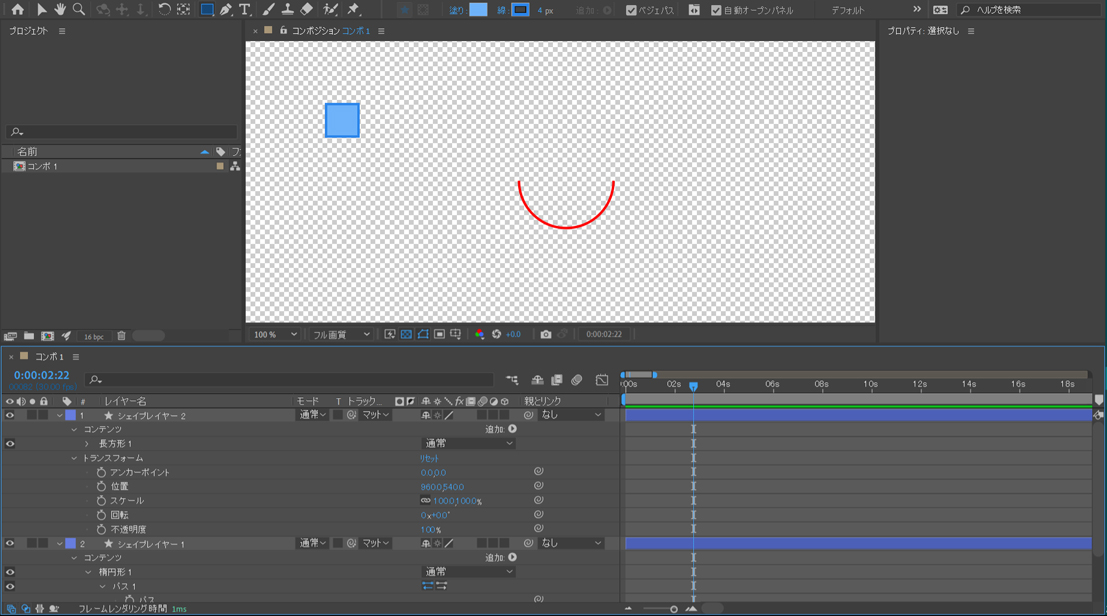Click the 追加 button for シェイプレイヤー 2
The image size is (1107, 616).
[x=513, y=429]
